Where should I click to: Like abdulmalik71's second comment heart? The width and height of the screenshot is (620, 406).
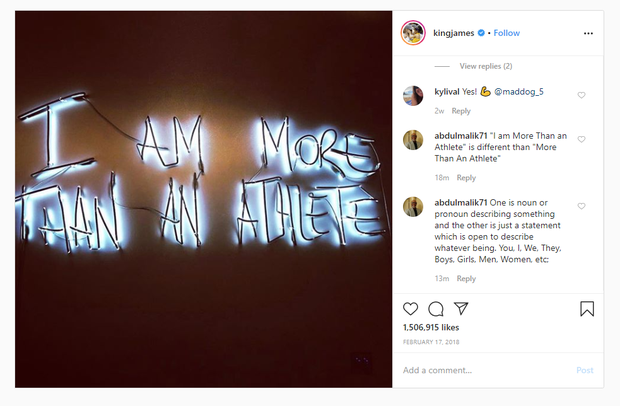click(582, 206)
